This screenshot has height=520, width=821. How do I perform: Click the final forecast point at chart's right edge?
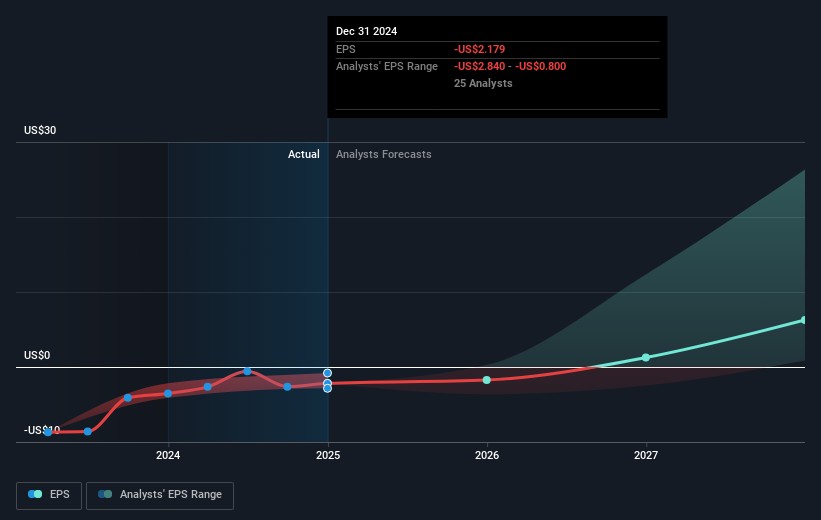pos(804,320)
